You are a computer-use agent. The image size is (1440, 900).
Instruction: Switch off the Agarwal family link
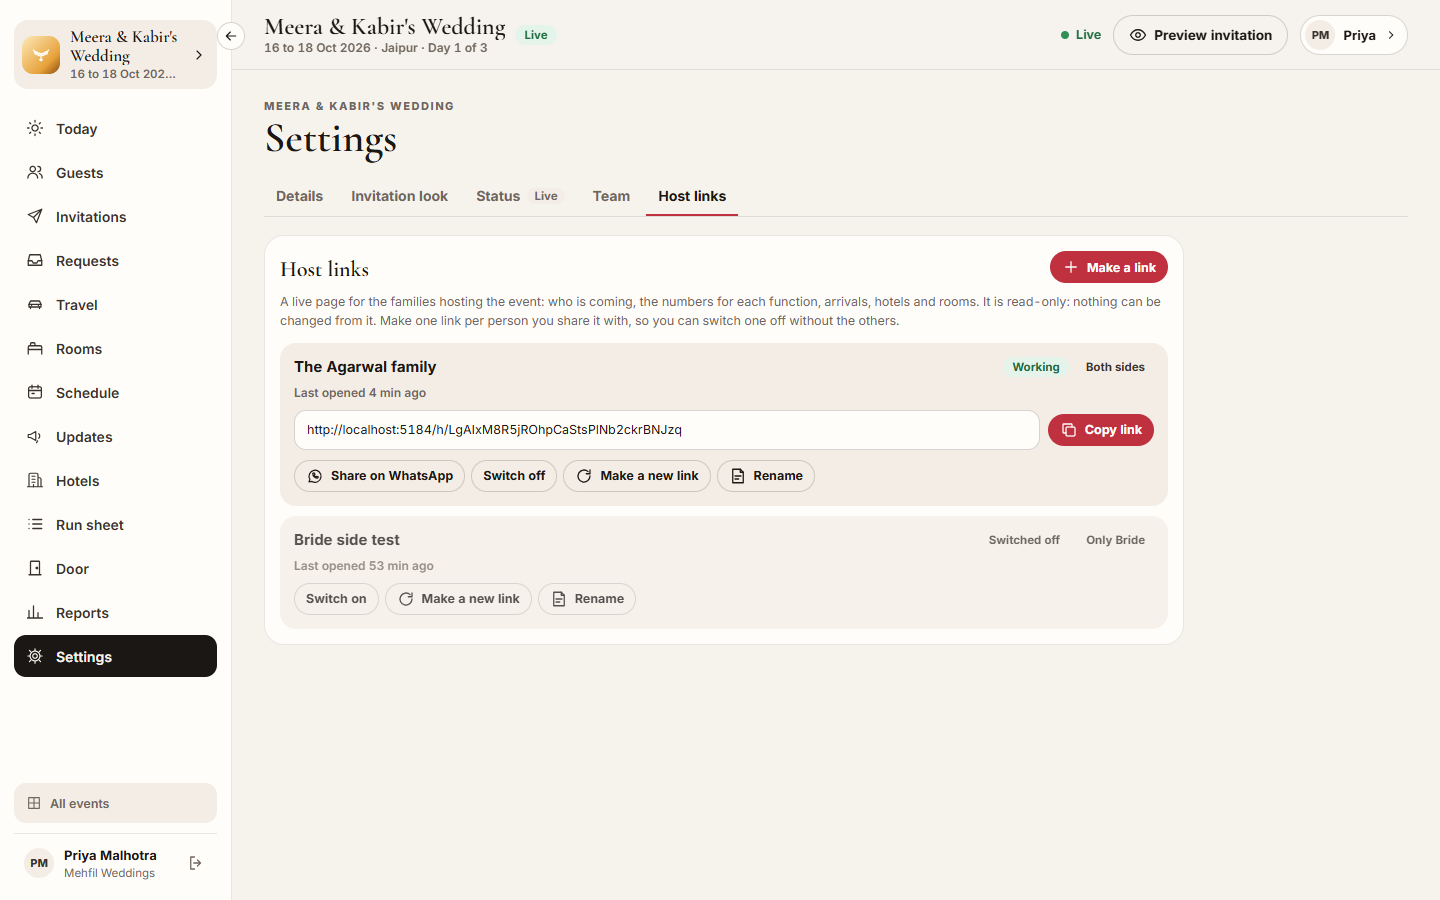514,476
